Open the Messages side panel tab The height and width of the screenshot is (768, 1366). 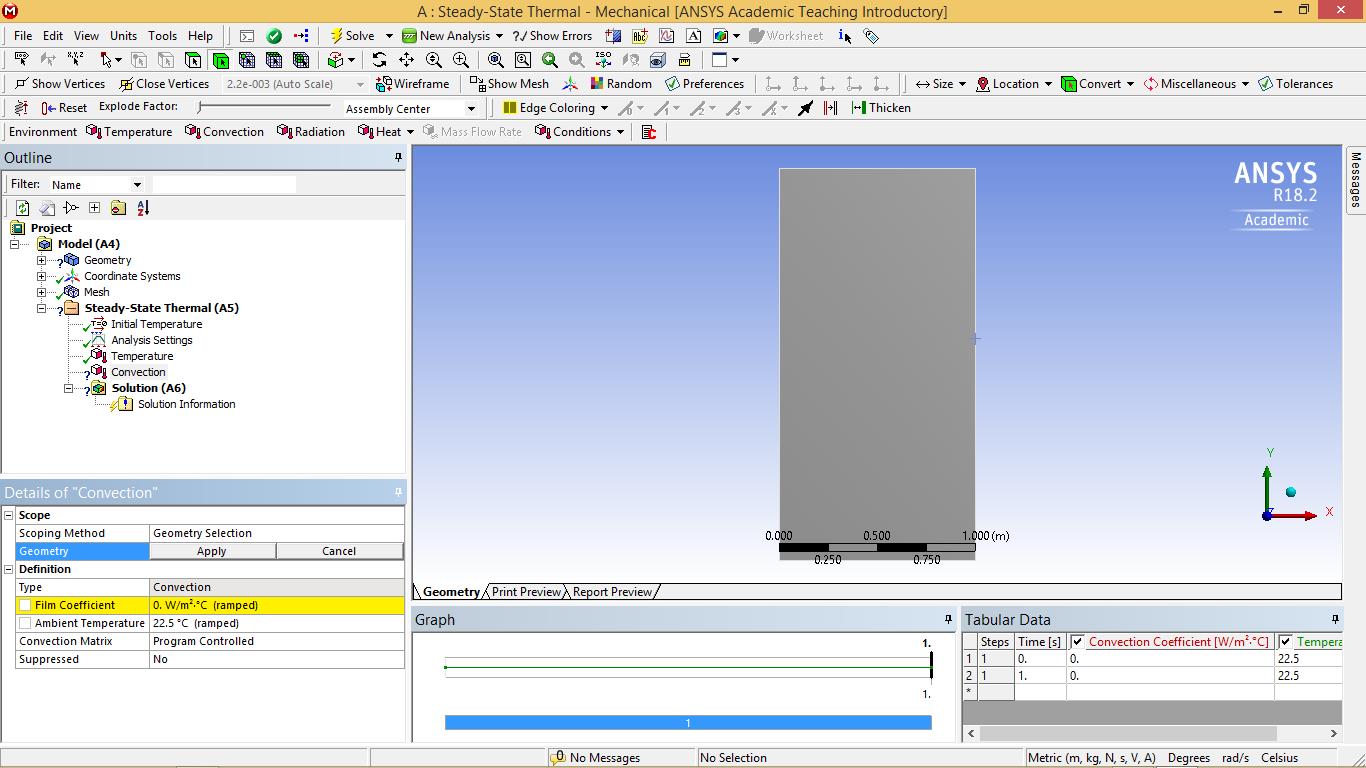(x=1356, y=180)
